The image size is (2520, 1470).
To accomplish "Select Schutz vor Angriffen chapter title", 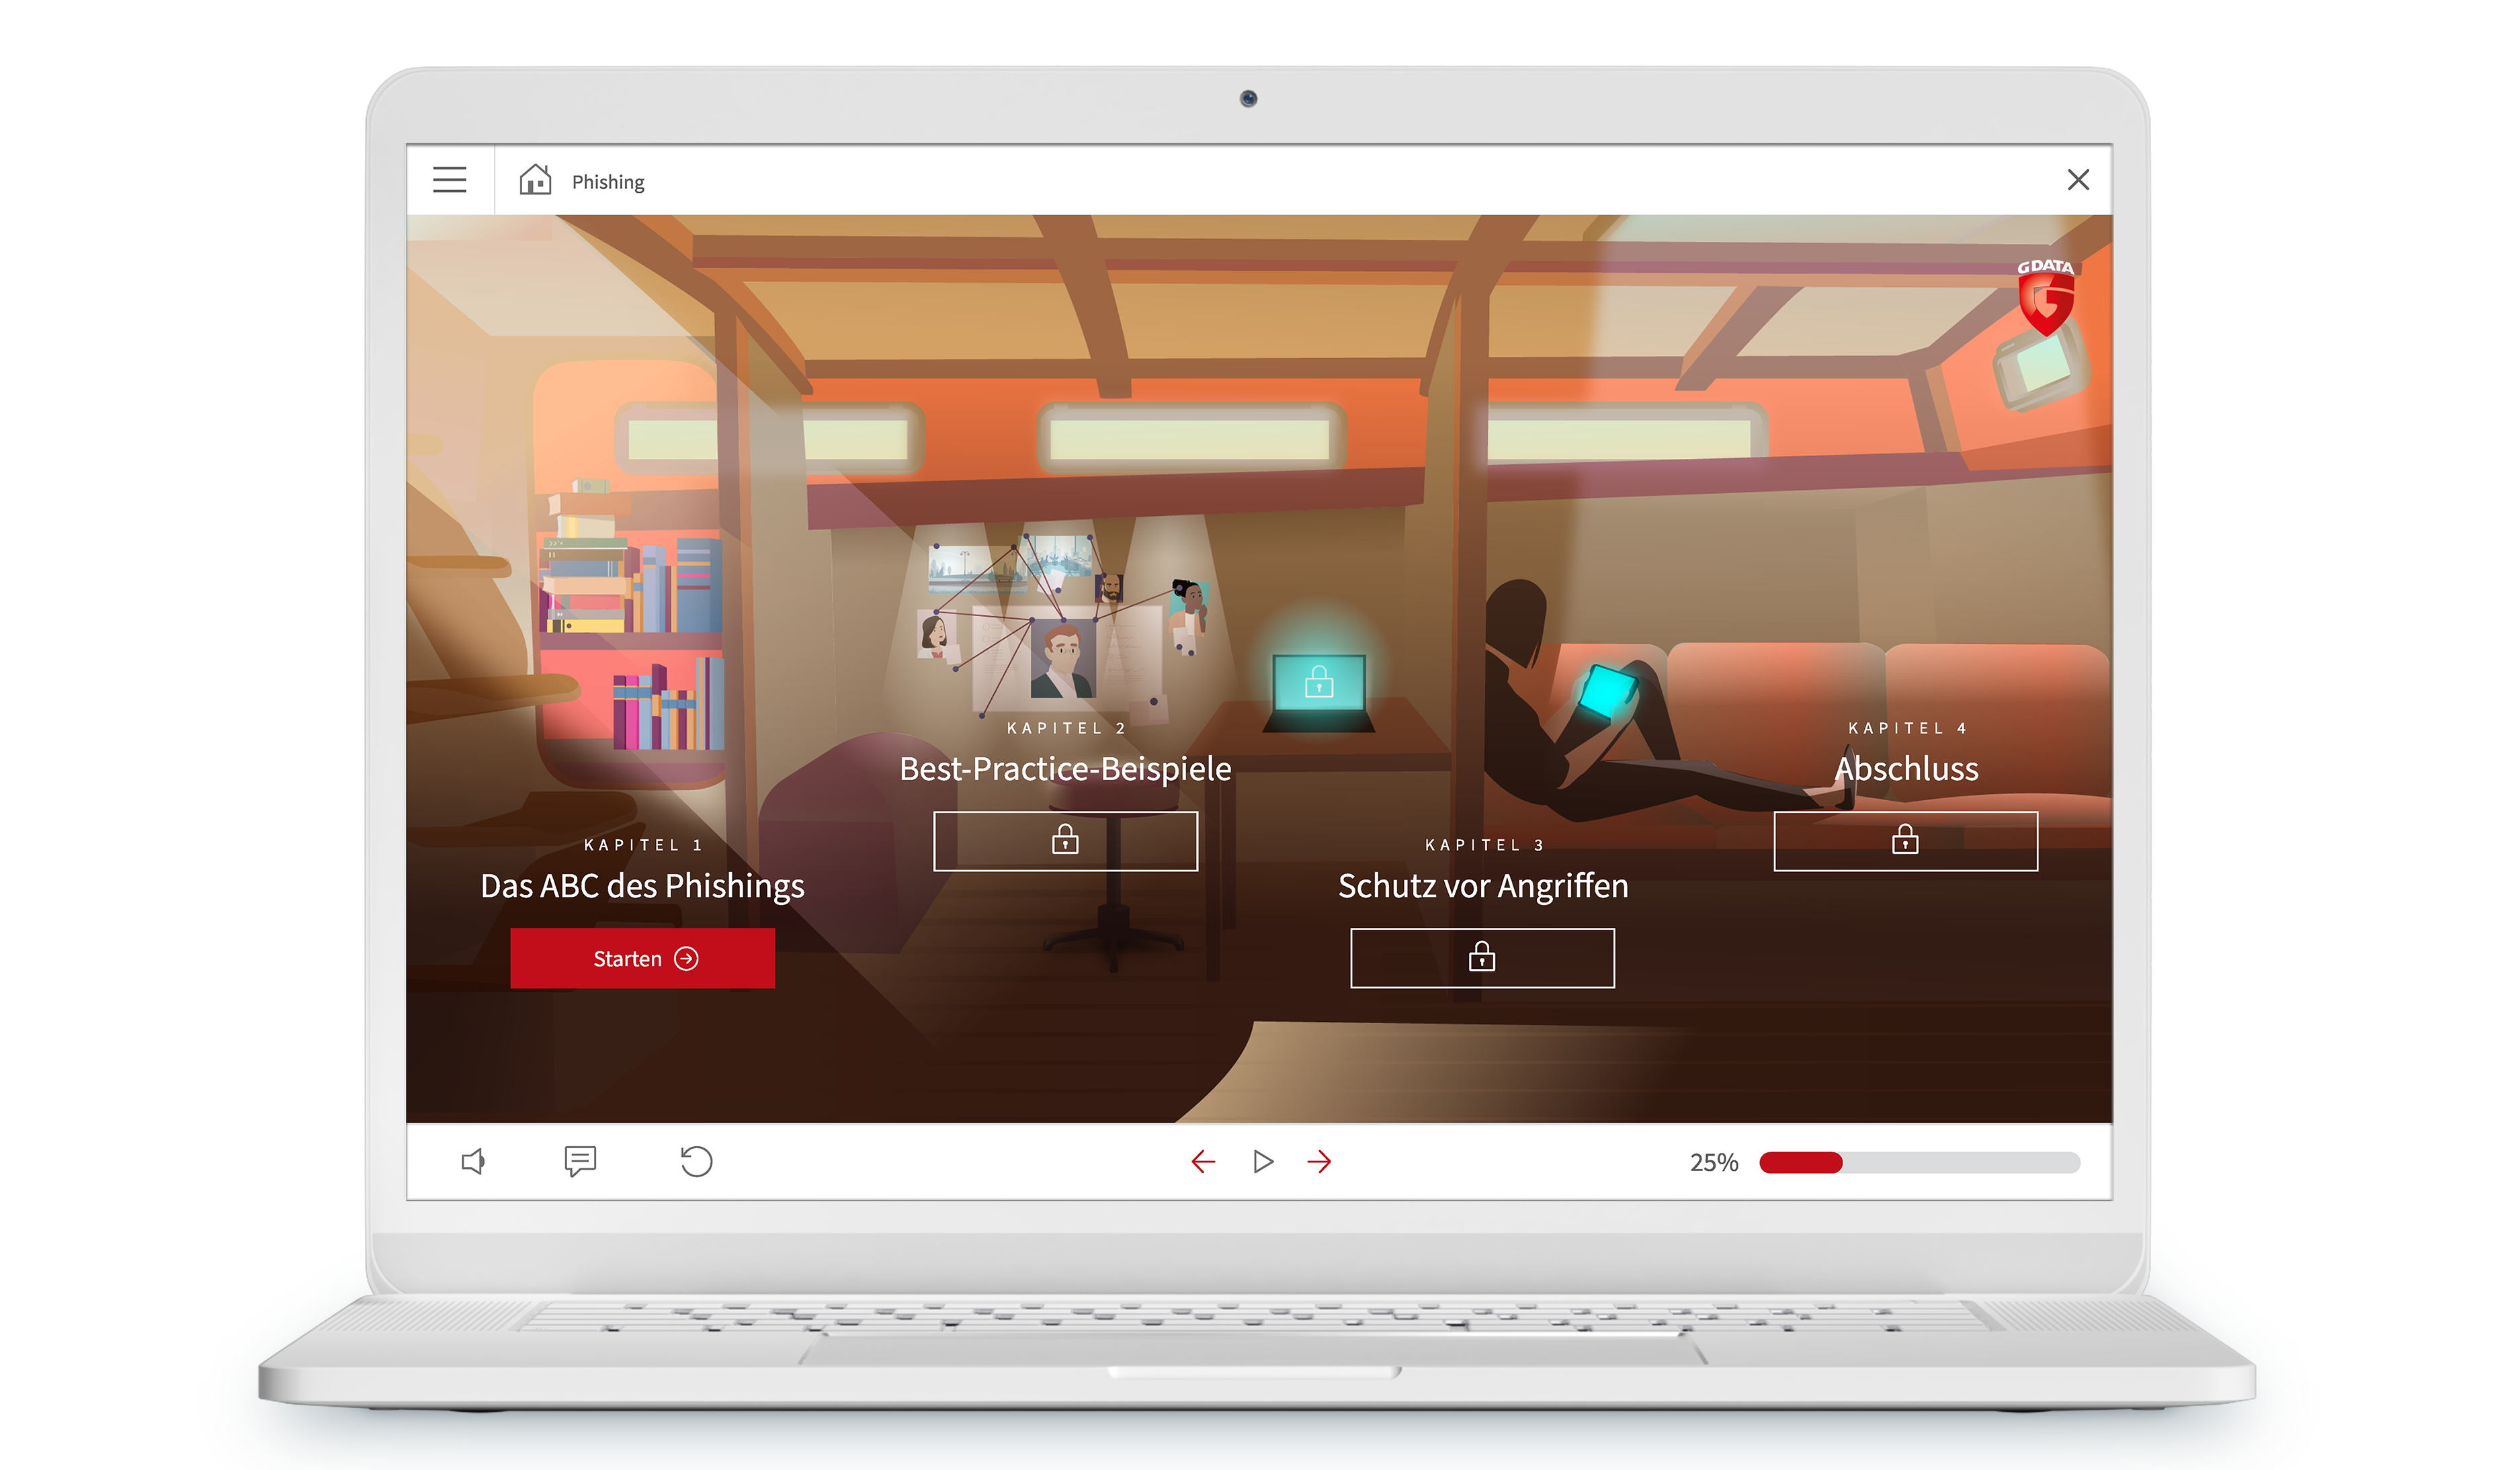I will [1483, 886].
